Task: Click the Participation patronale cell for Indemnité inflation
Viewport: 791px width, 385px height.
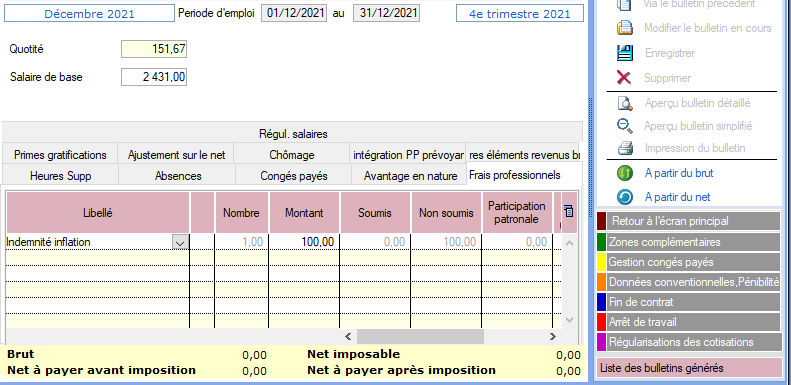Action: coord(518,242)
